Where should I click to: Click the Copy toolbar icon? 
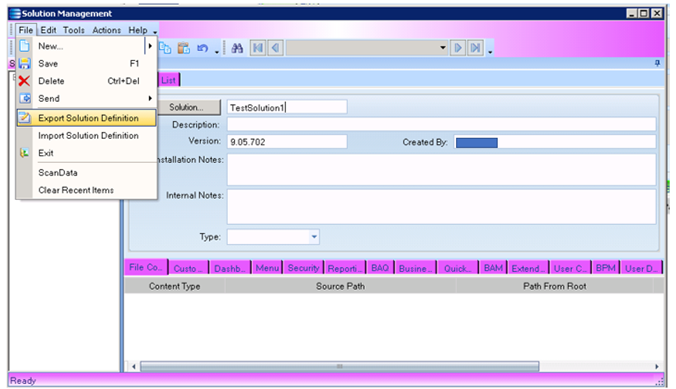pyautogui.click(x=165, y=48)
